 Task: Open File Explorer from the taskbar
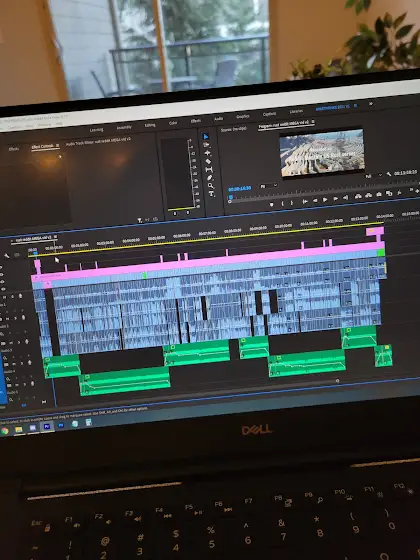tap(19, 429)
